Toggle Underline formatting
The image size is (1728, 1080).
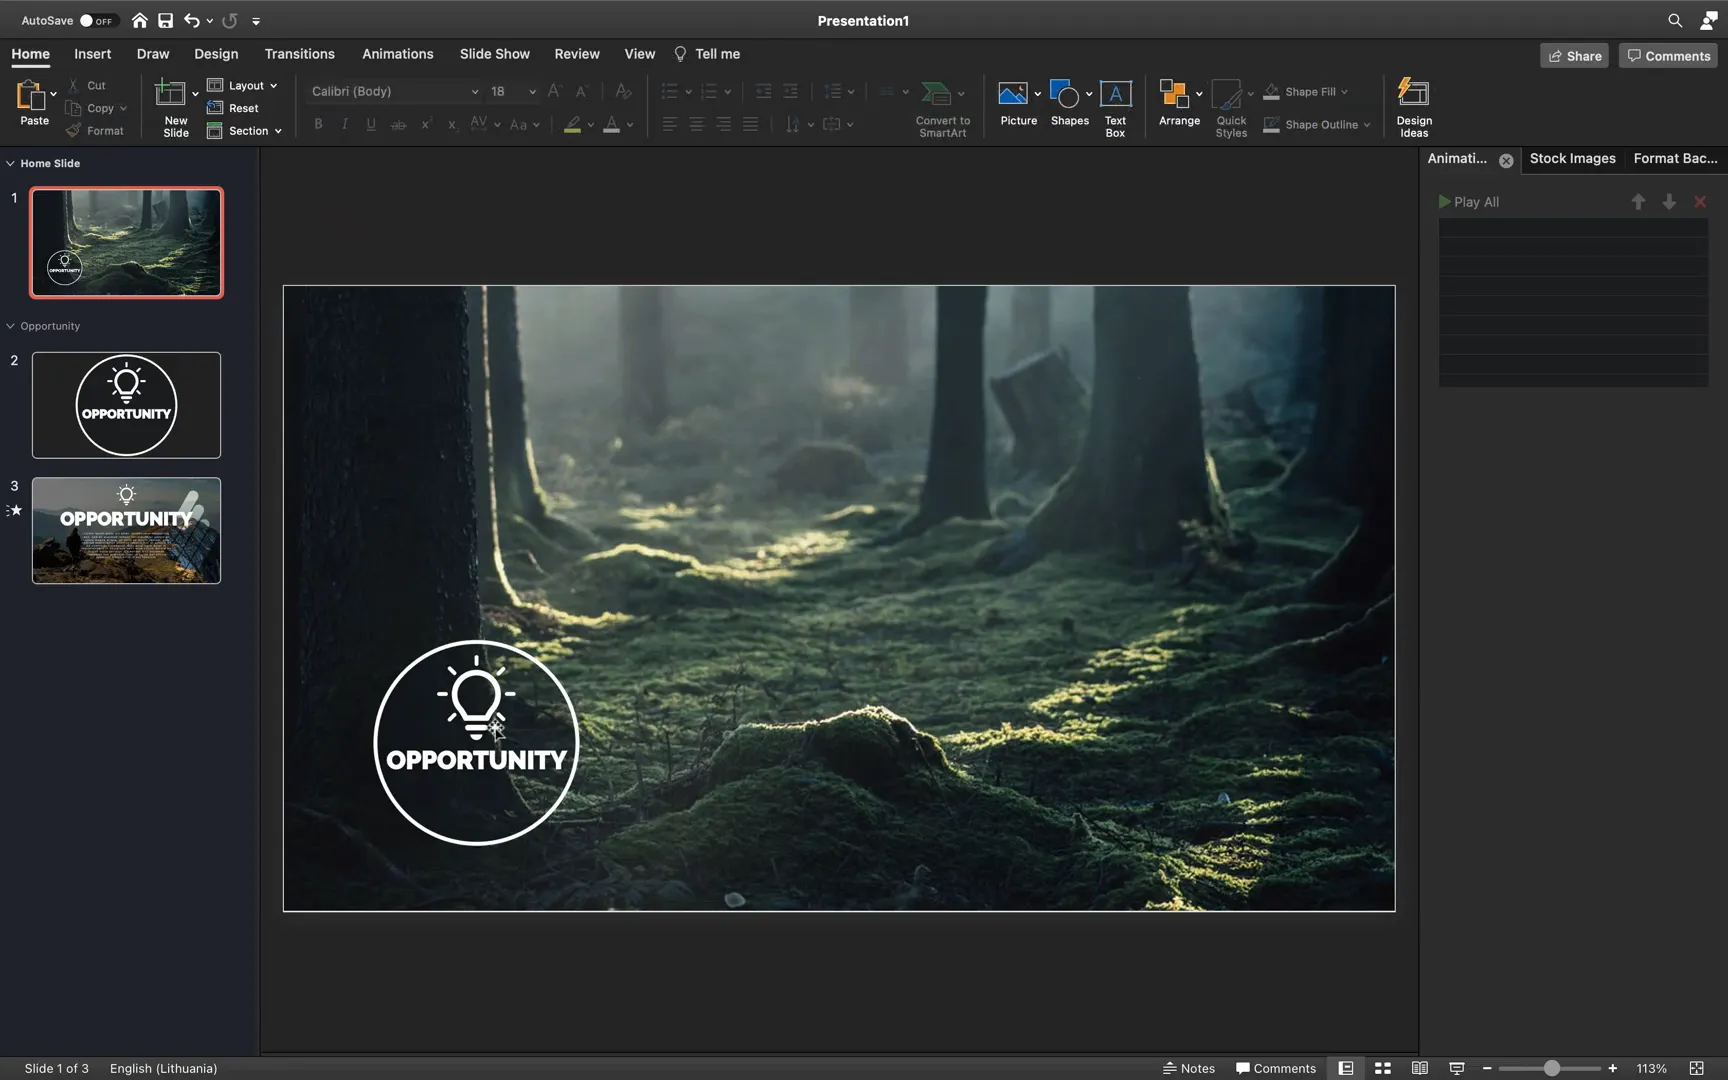pyautogui.click(x=371, y=124)
